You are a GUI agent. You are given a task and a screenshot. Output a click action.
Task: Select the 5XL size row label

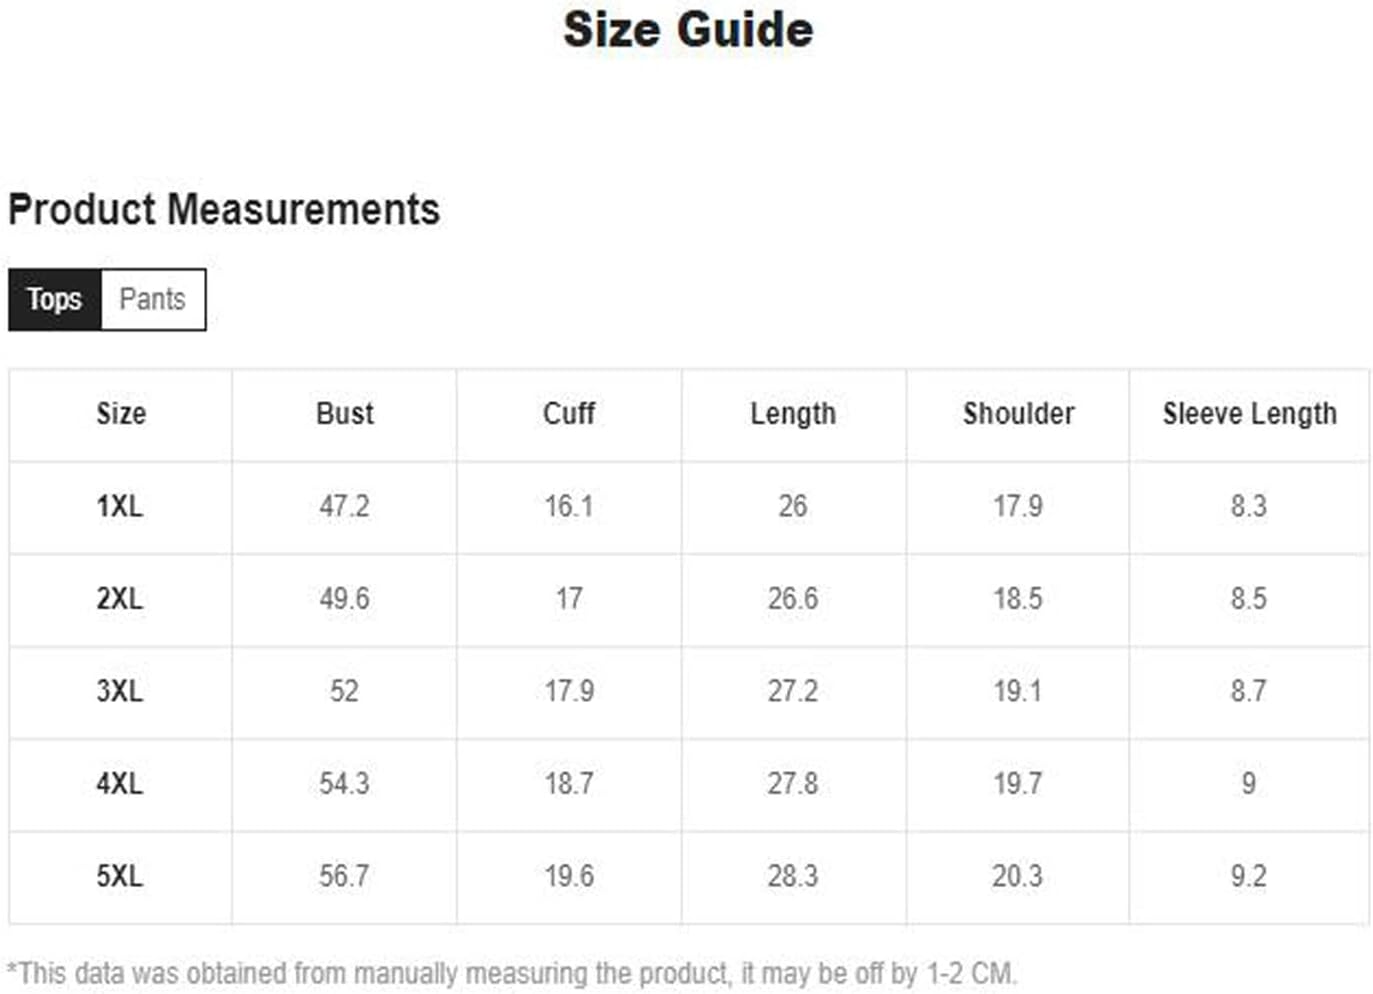point(120,876)
